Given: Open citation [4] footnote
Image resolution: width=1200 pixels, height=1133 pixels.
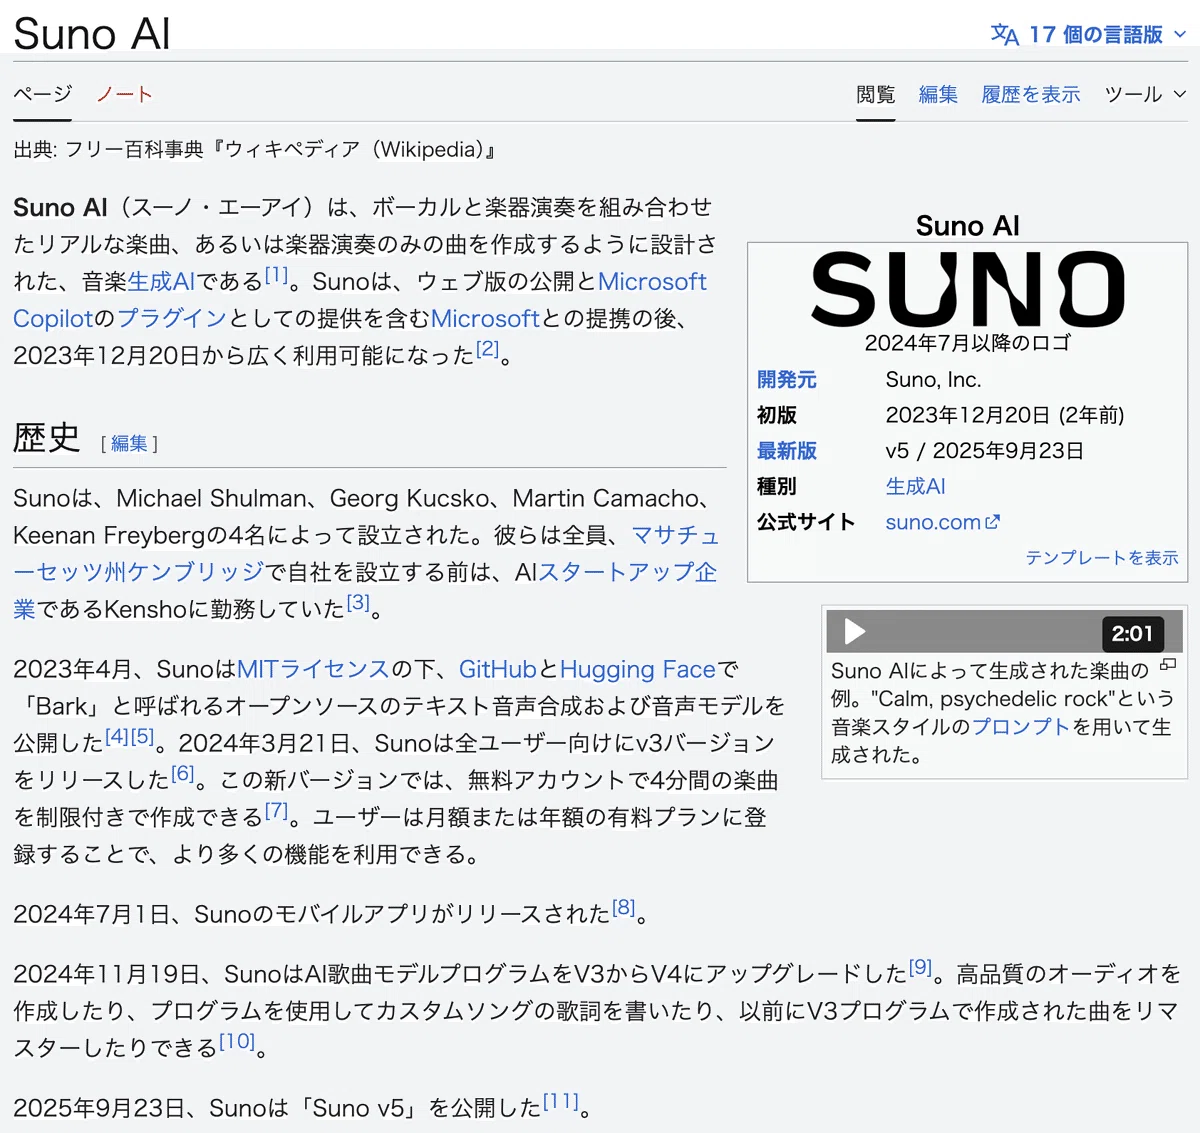Looking at the screenshot, I should click(x=117, y=737).
